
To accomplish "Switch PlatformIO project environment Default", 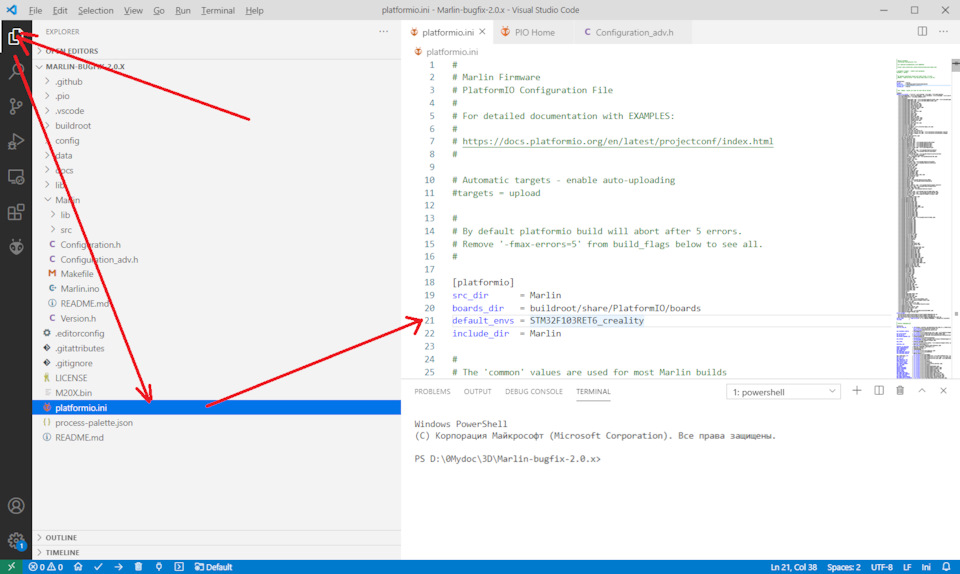I will [213, 567].
